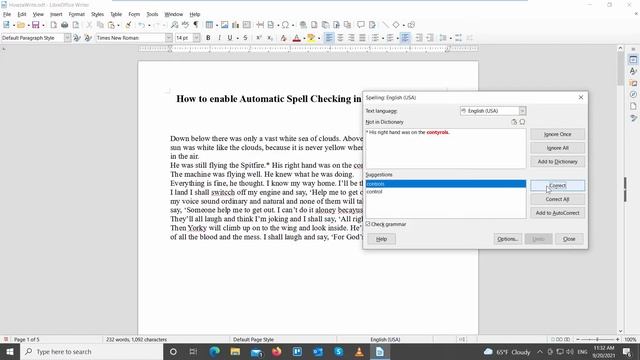Click the Update Selected Style icon
Image resolution: width=640 pixels, height=360 pixels.
click(77, 38)
